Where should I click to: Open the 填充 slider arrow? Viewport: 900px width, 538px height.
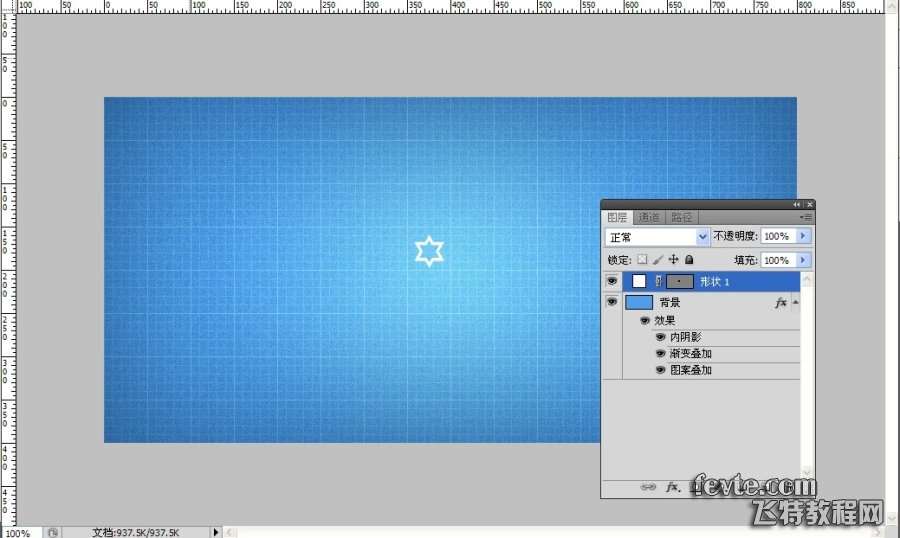point(803,260)
